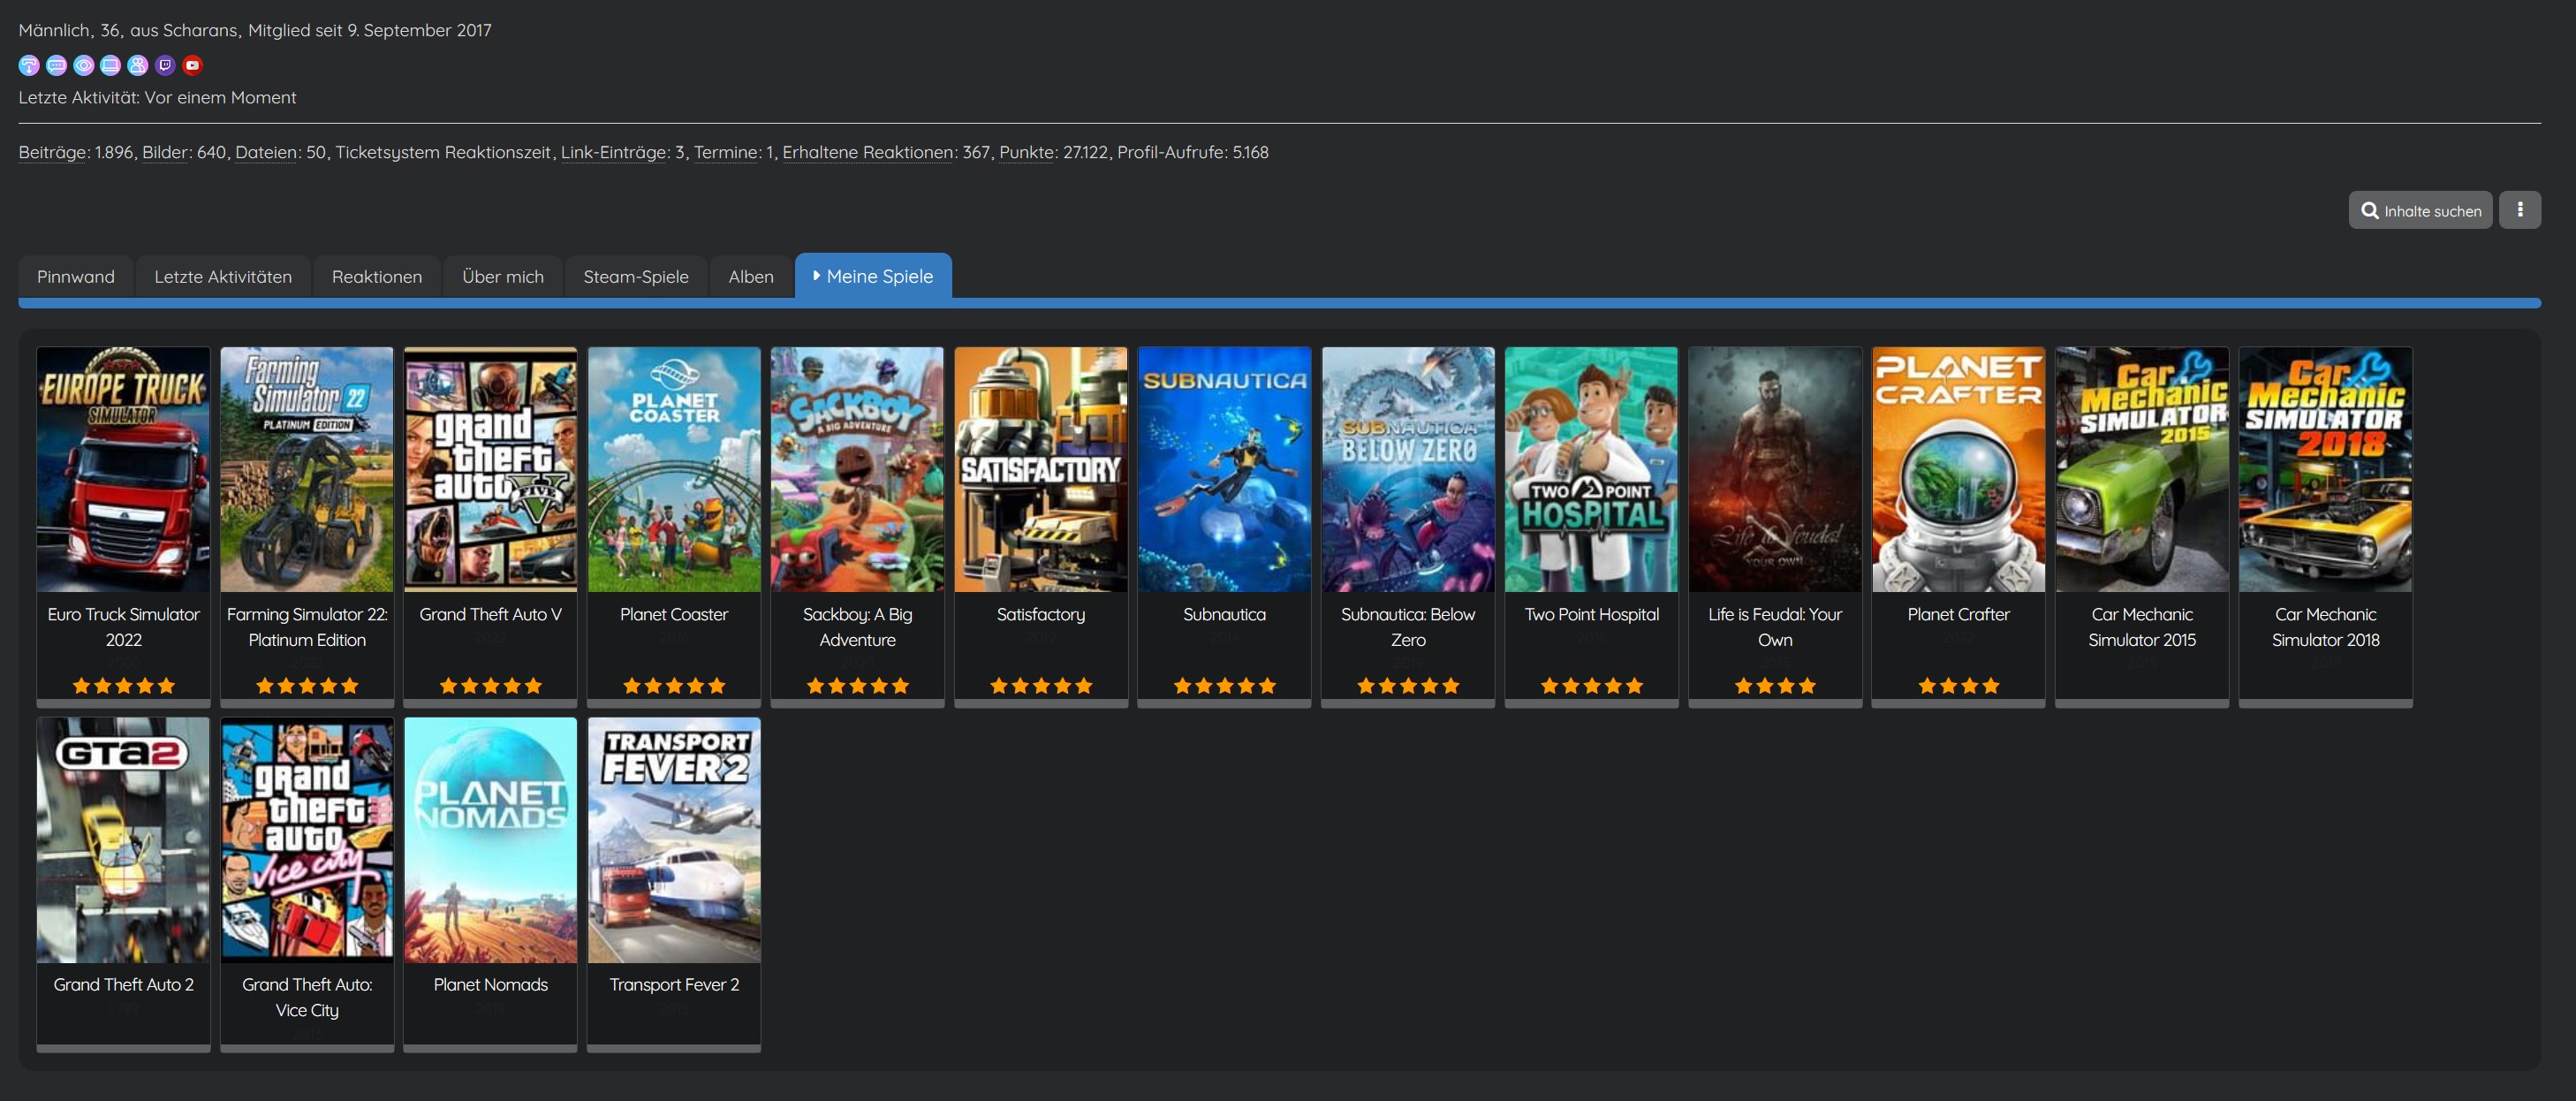Click the Subnautica star rating
The height and width of the screenshot is (1101, 2576).
[1224, 685]
